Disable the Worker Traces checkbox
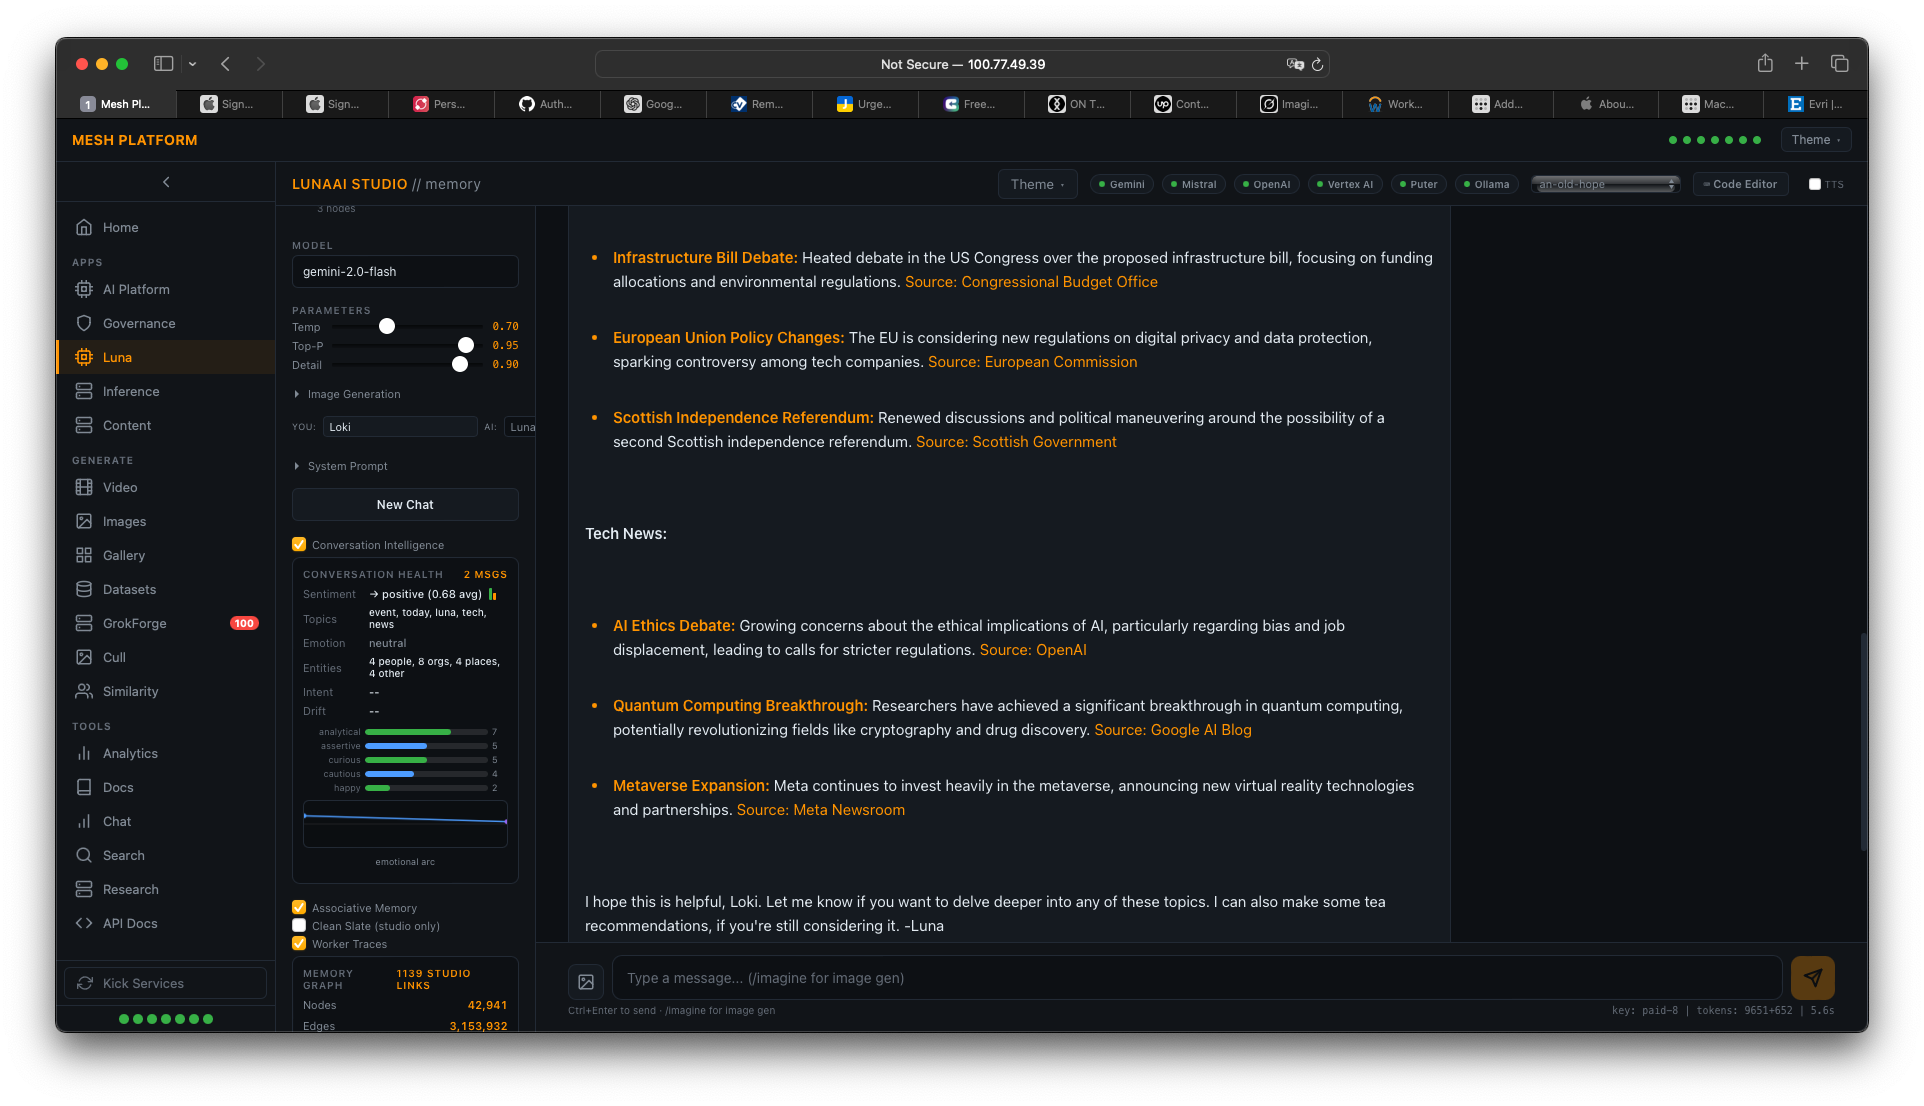The image size is (1924, 1106). point(299,944)
